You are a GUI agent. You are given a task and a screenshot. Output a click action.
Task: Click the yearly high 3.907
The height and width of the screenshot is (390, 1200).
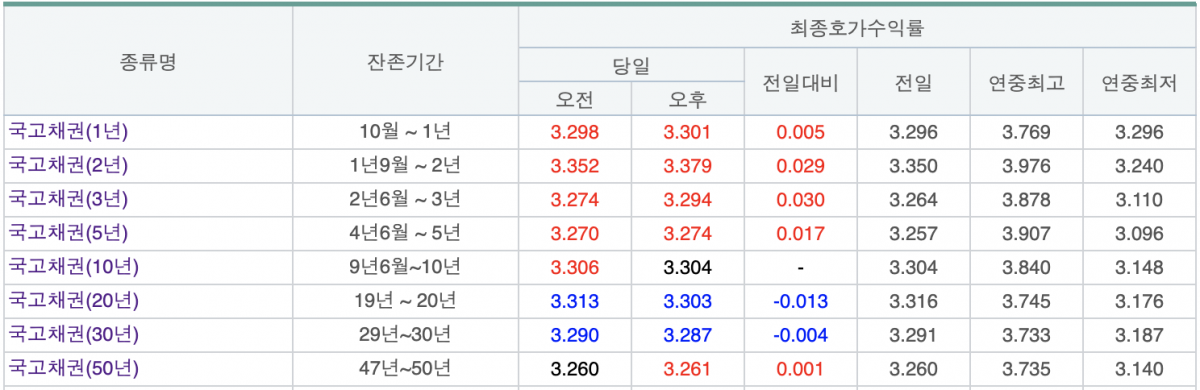point(1026,234)
